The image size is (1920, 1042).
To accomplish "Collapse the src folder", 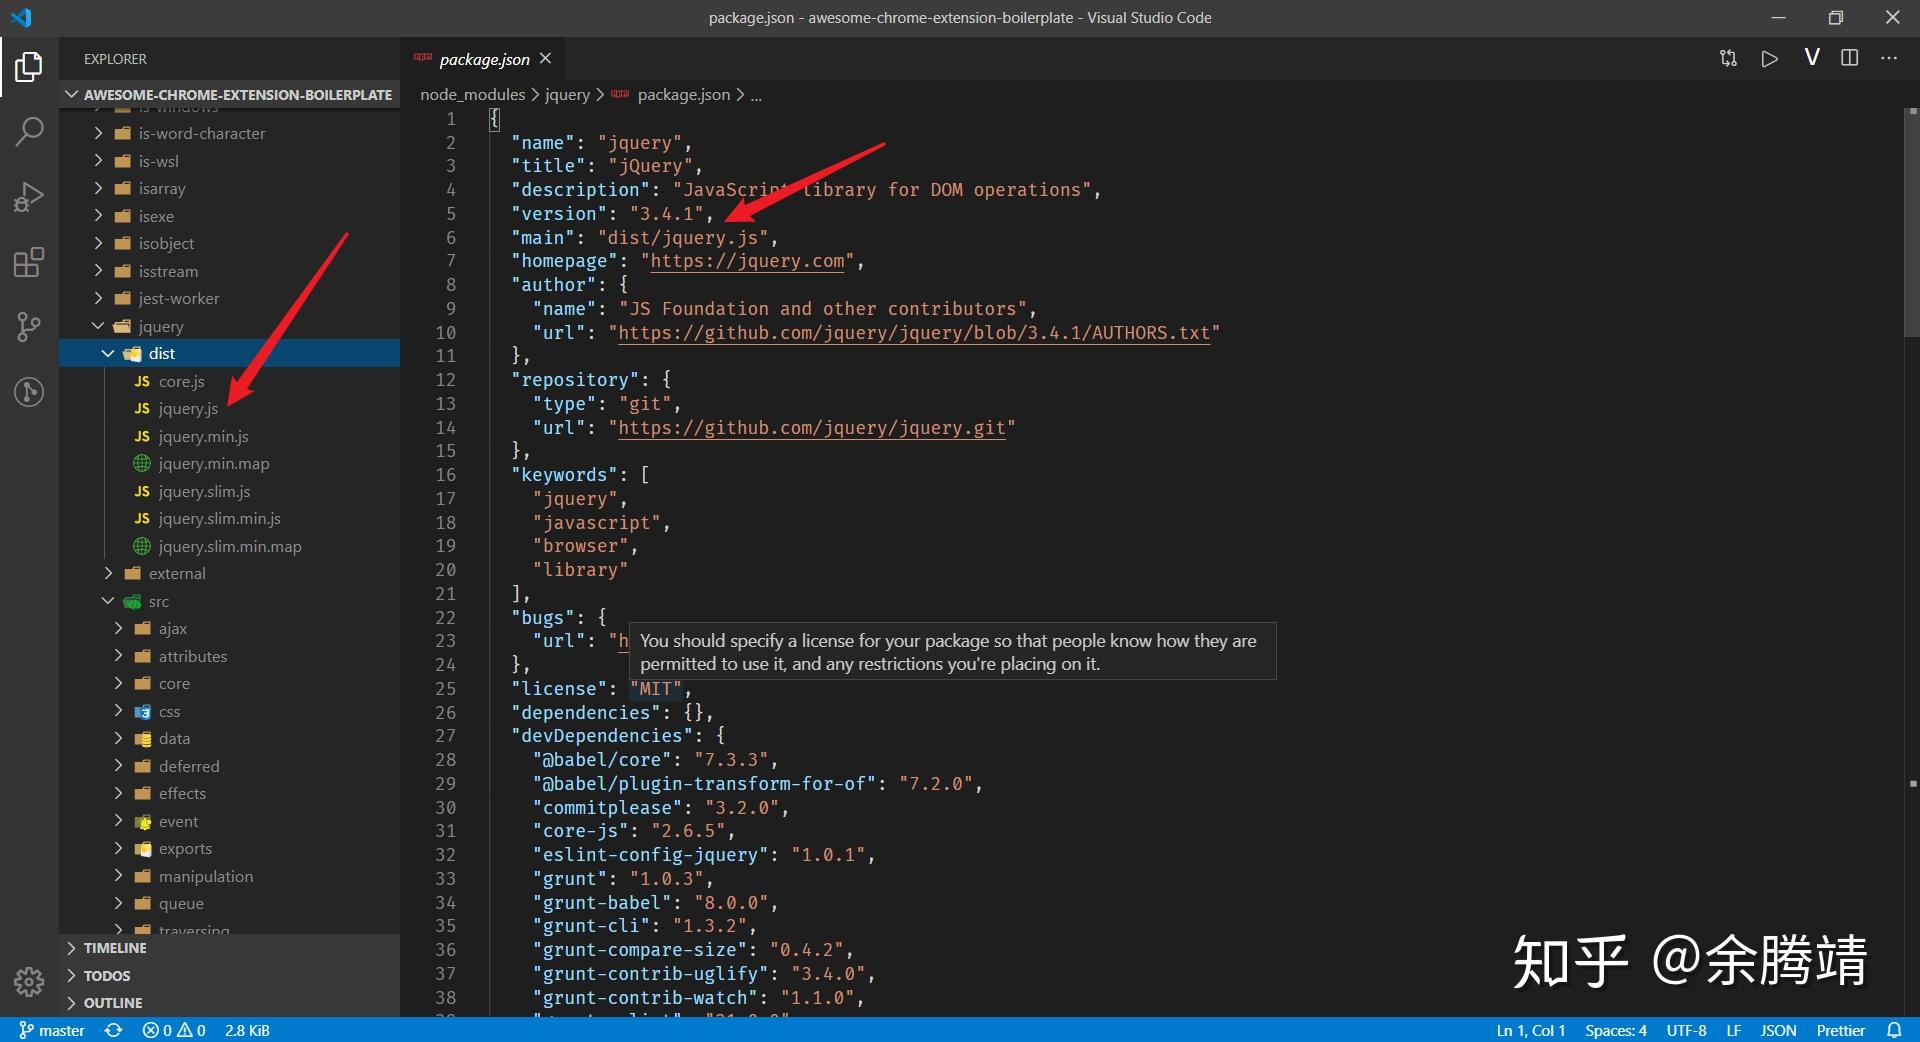I will pyautogui.click(x=229, y=601).
